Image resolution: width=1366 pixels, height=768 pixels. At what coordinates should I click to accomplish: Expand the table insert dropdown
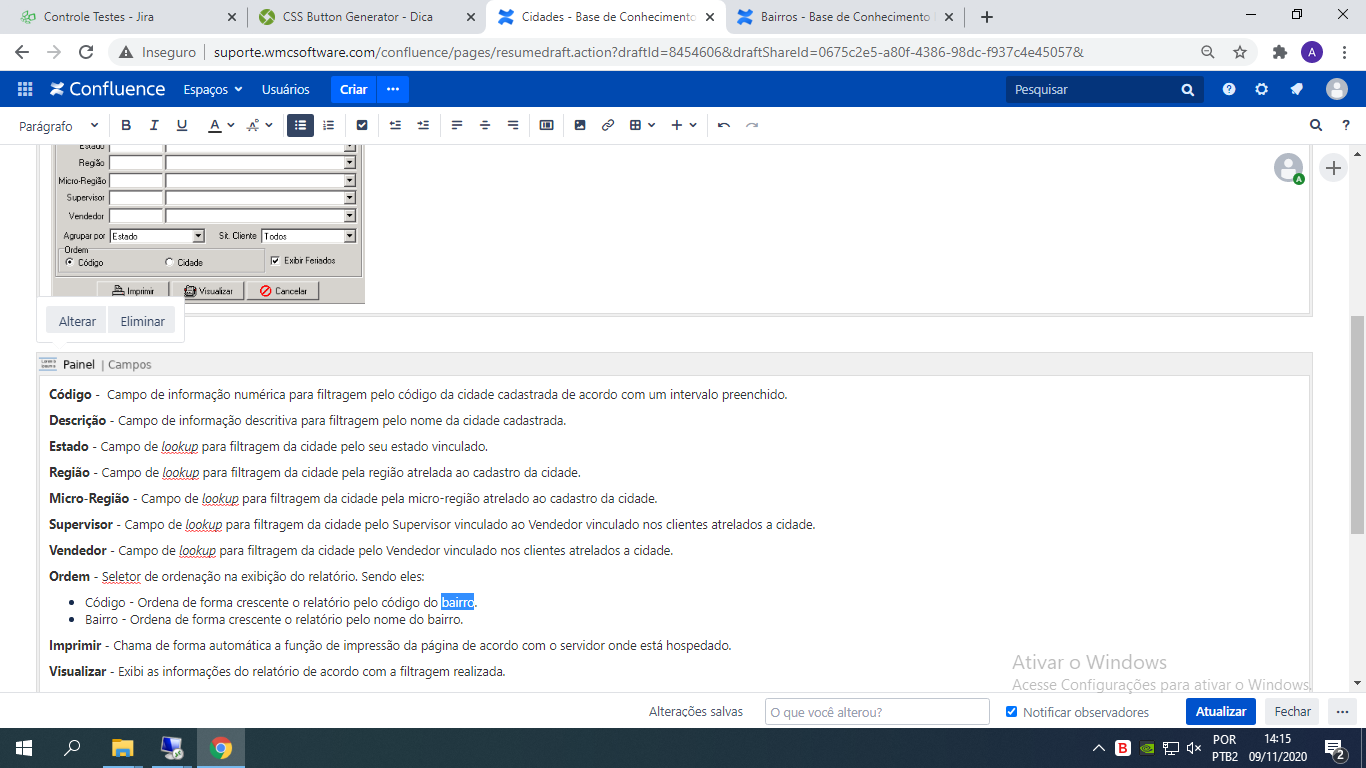pyautogui.click(x=642, y=125)
